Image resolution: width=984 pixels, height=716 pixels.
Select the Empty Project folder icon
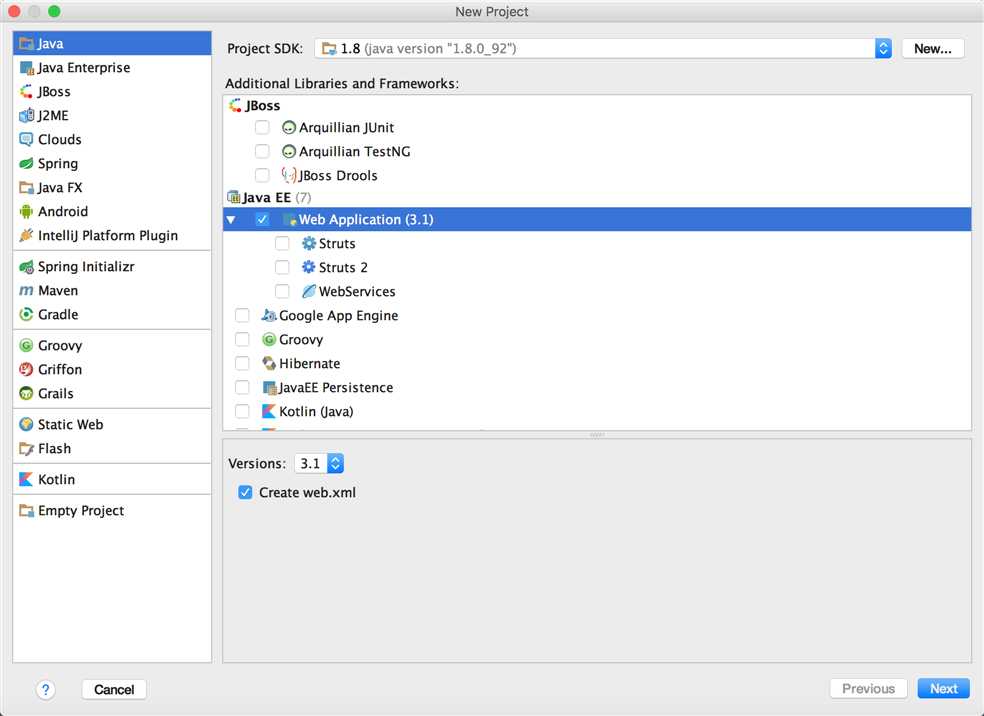26,511
